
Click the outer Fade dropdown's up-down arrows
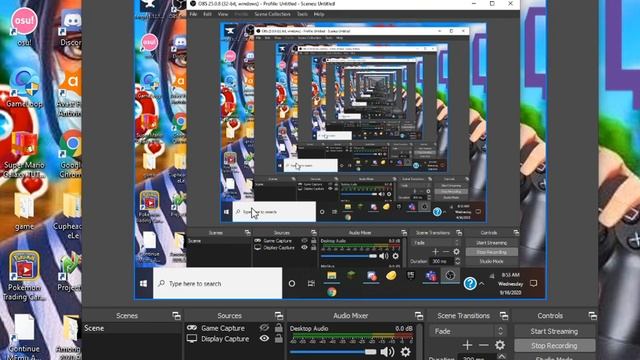(500, 331)
